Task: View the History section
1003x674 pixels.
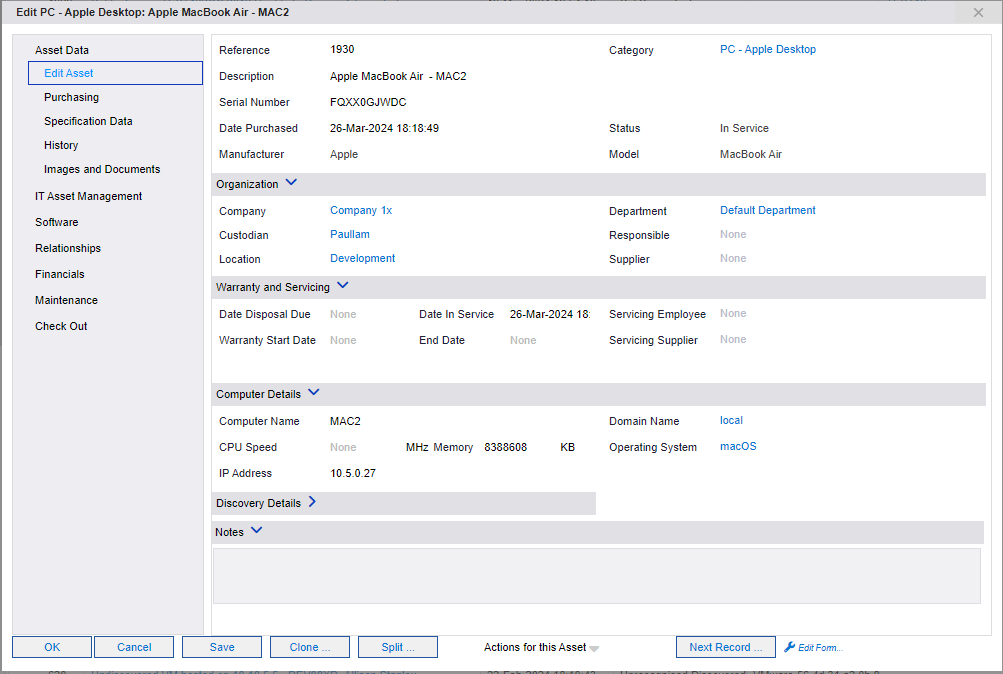Action: point(60,145)
